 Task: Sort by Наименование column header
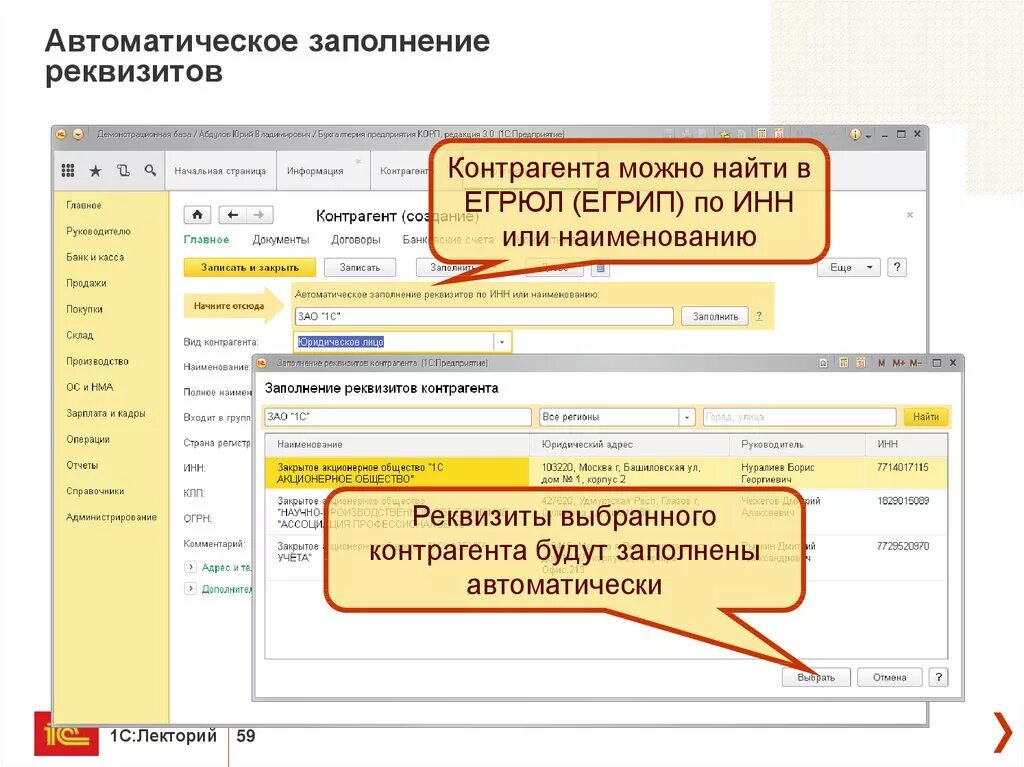(x=397, y=444)
